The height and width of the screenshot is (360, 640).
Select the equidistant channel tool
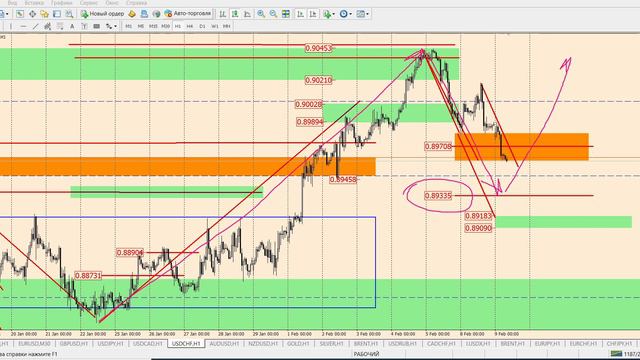[x=47, y=27]
